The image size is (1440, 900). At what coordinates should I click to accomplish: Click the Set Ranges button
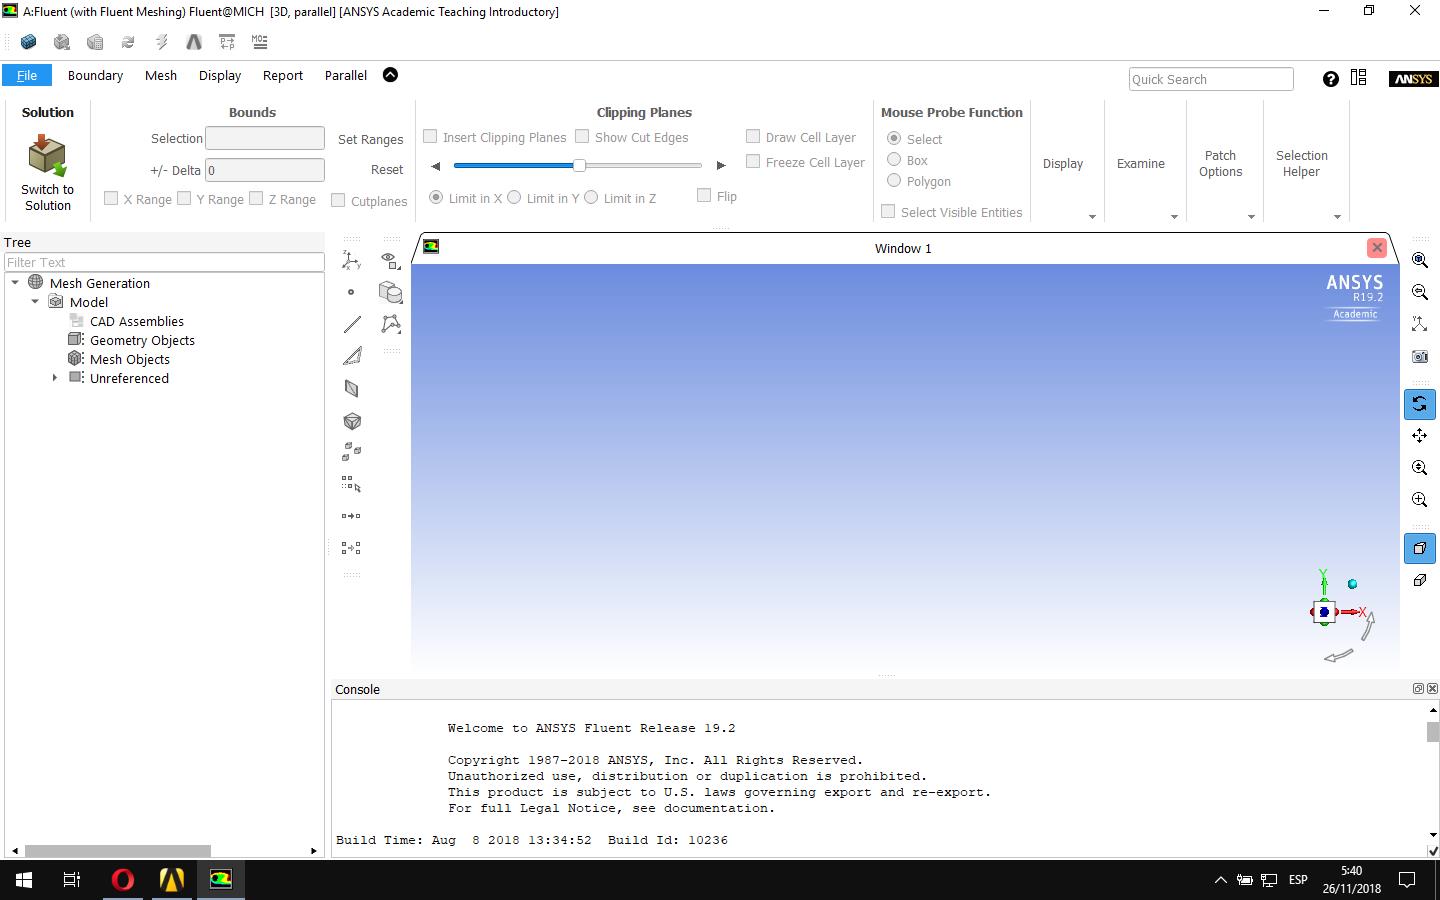click(x=370, y=139)
